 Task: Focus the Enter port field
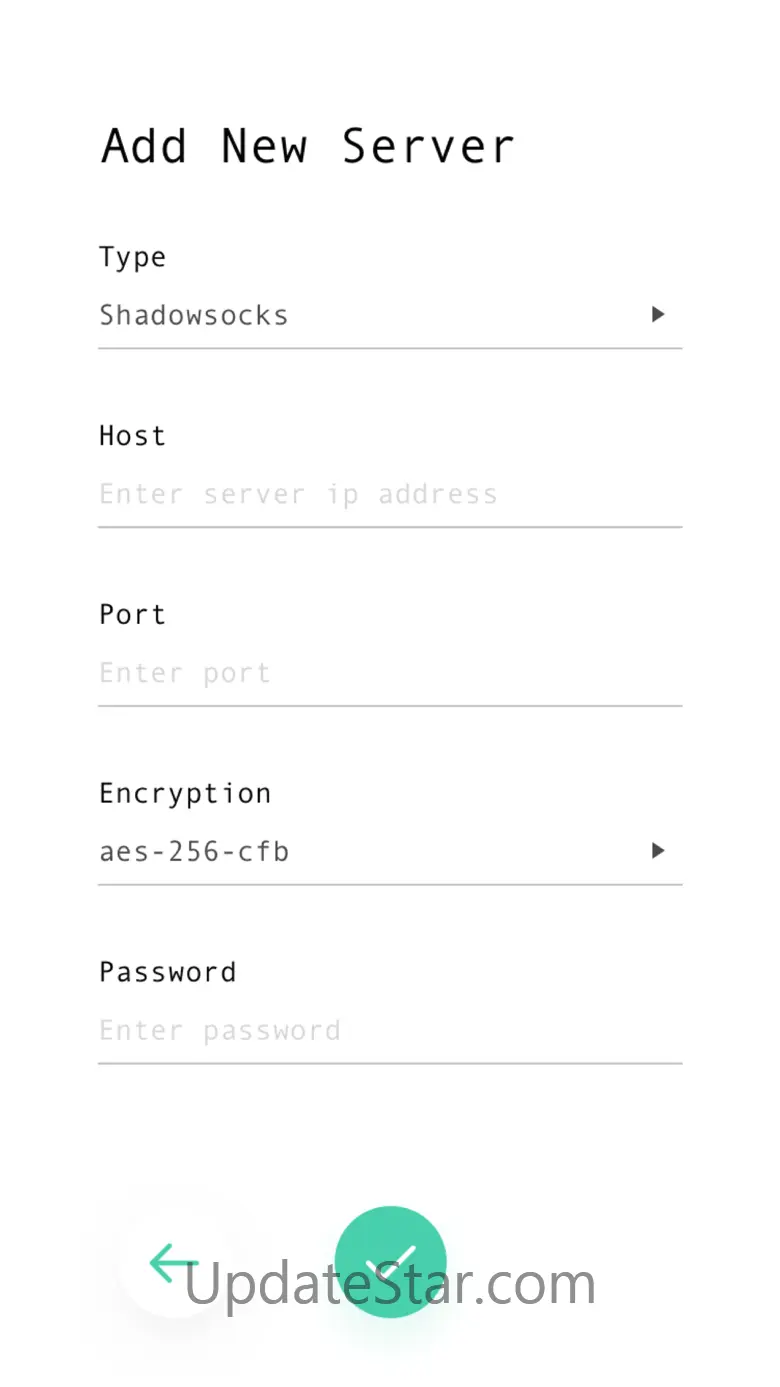pos(185,673)
